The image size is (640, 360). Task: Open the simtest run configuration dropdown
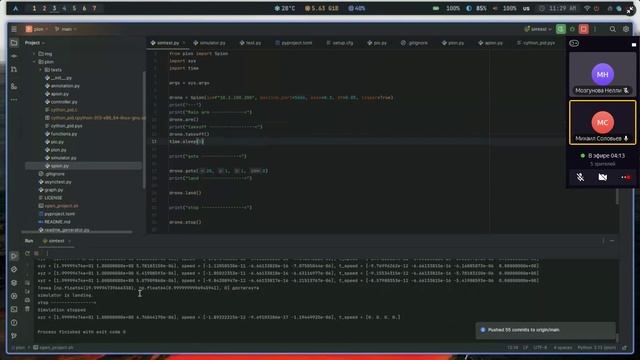click(538, 29)
